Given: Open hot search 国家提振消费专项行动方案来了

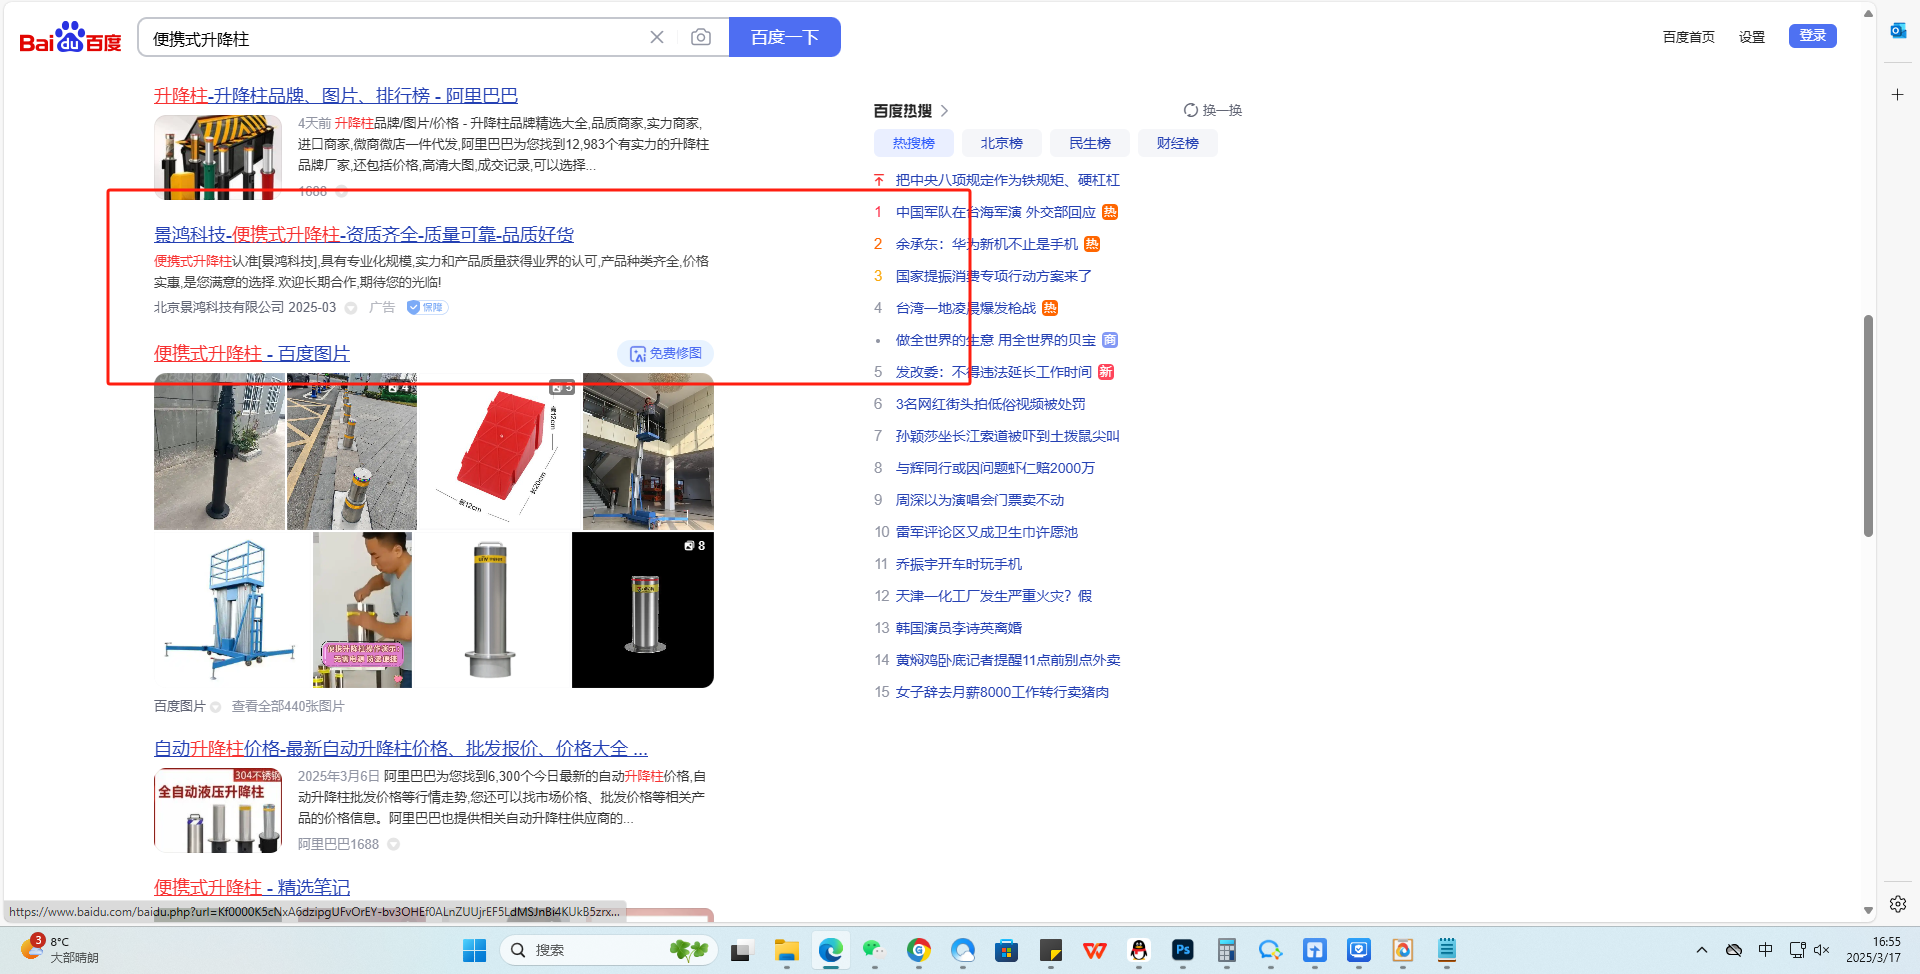Looking at the screenshot, I should (x=993, y=276).
